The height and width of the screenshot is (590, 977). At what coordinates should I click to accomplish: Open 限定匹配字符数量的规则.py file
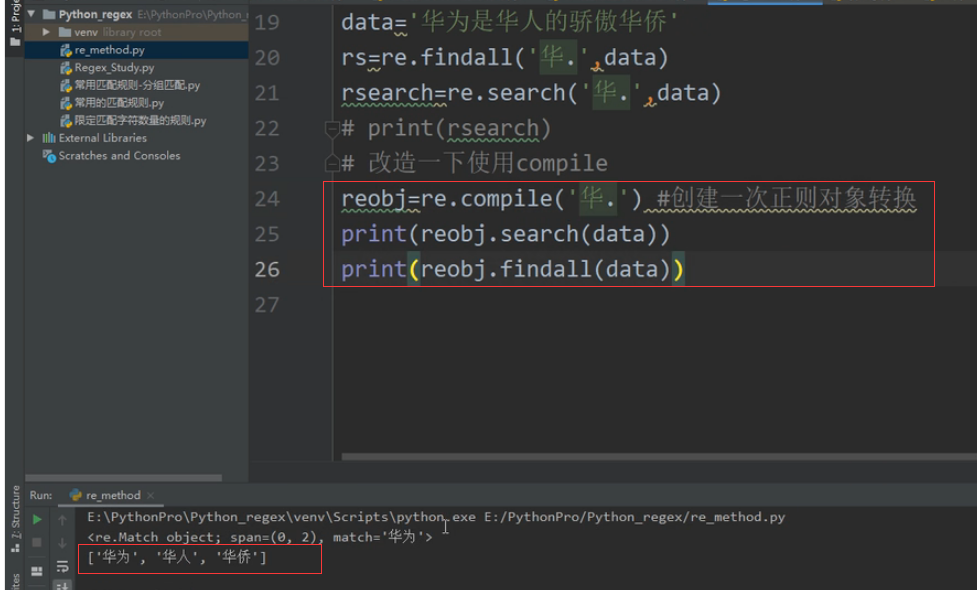click(x=140, y=120)
